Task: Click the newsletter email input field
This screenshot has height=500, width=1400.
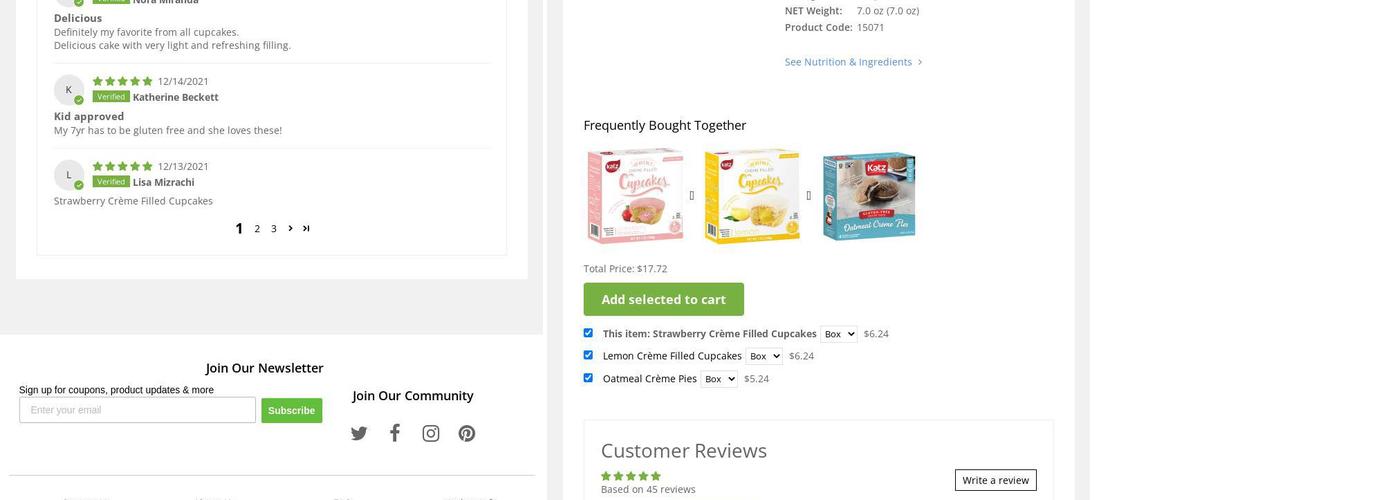Action: coord(138,410)
